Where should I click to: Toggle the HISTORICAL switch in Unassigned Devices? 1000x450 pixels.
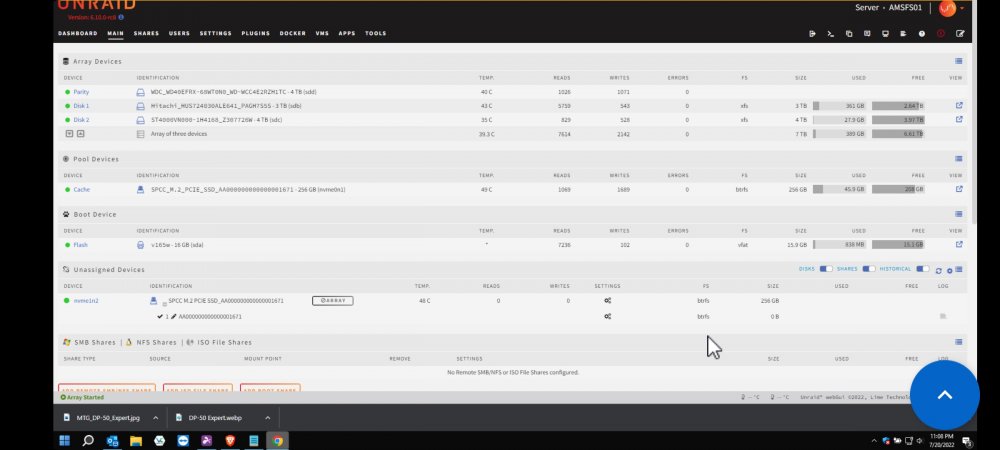pos(922,269)
